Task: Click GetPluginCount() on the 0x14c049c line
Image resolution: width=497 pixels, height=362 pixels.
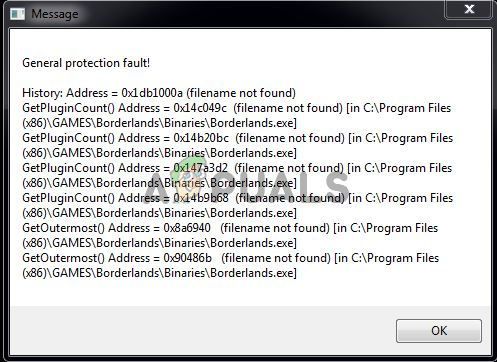Action: coord(68,108)
